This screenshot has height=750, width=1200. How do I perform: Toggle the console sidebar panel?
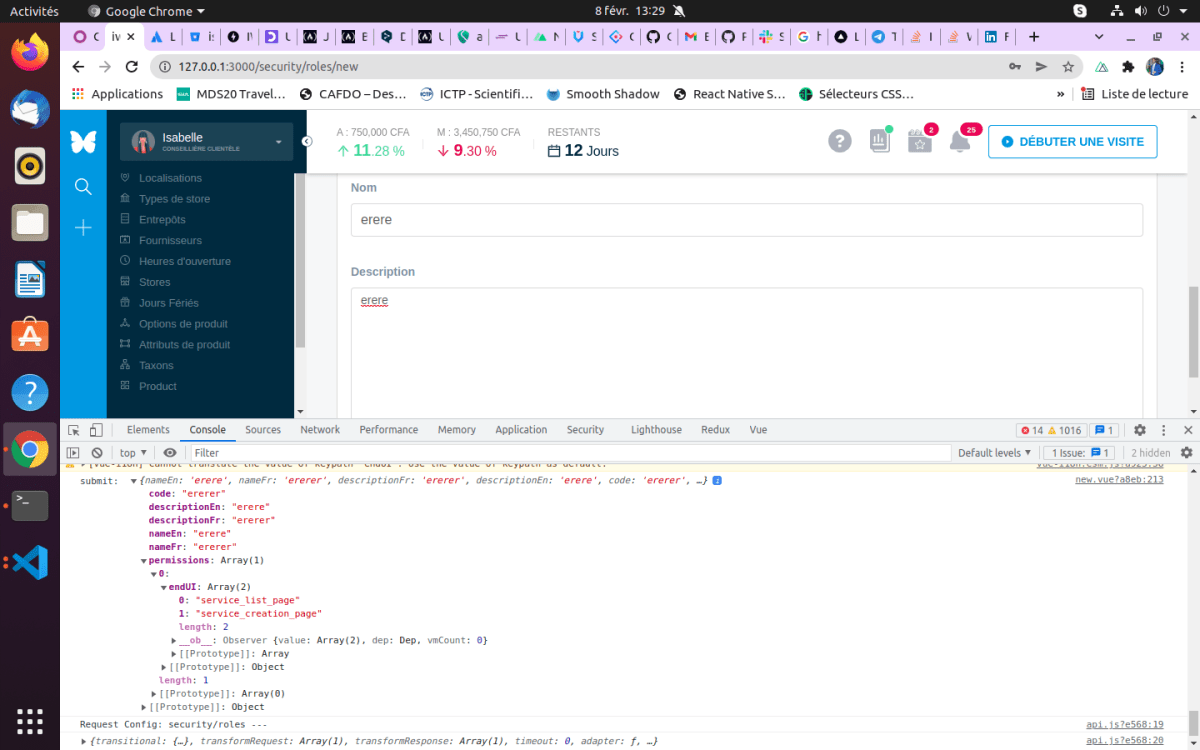click(x=74, y=453)
